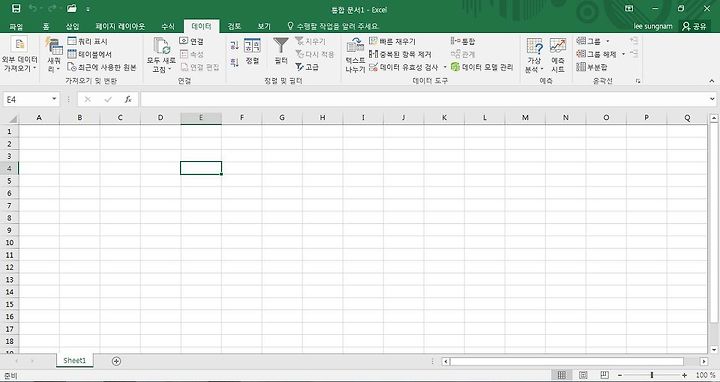The image size is (720, 382).
Task: Click the Insert Function fx icon
Action: [x=128, y=99]
